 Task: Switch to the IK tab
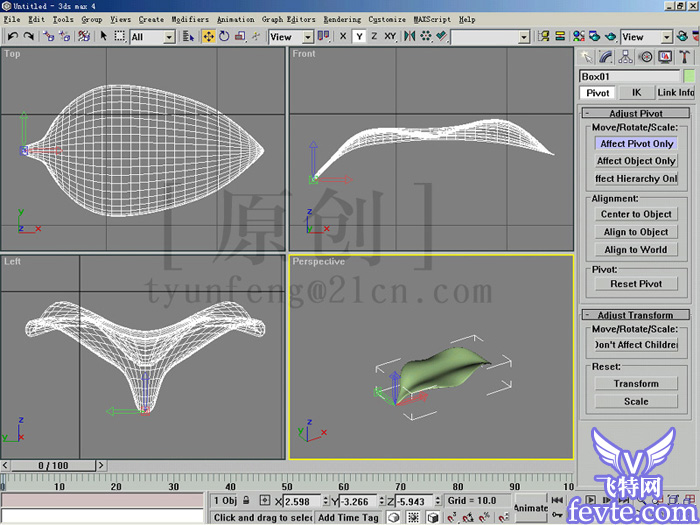point(637,92)
